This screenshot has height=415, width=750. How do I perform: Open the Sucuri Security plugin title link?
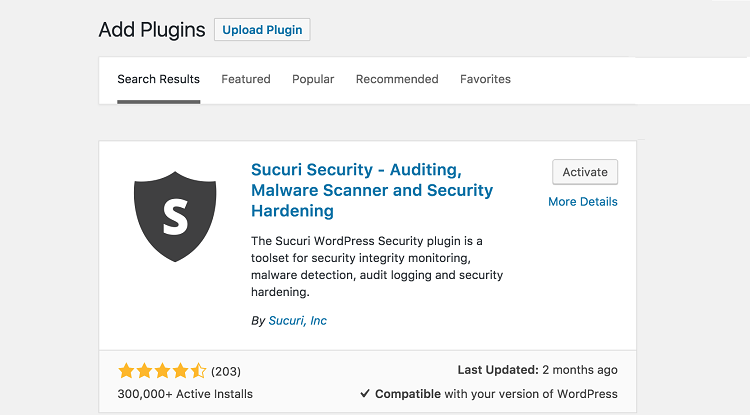coord(372,190)
